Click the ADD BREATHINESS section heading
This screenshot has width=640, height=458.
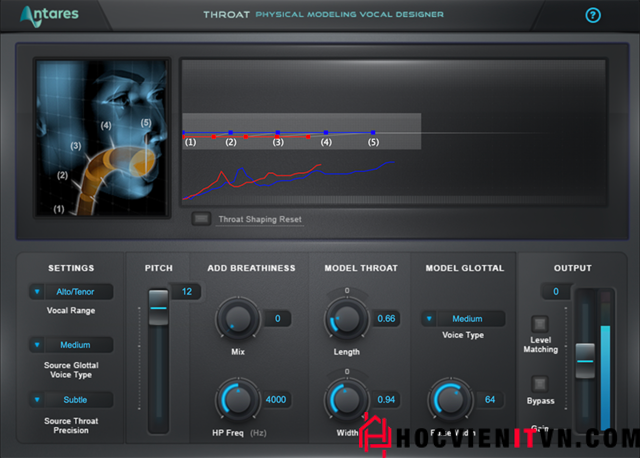251,268
